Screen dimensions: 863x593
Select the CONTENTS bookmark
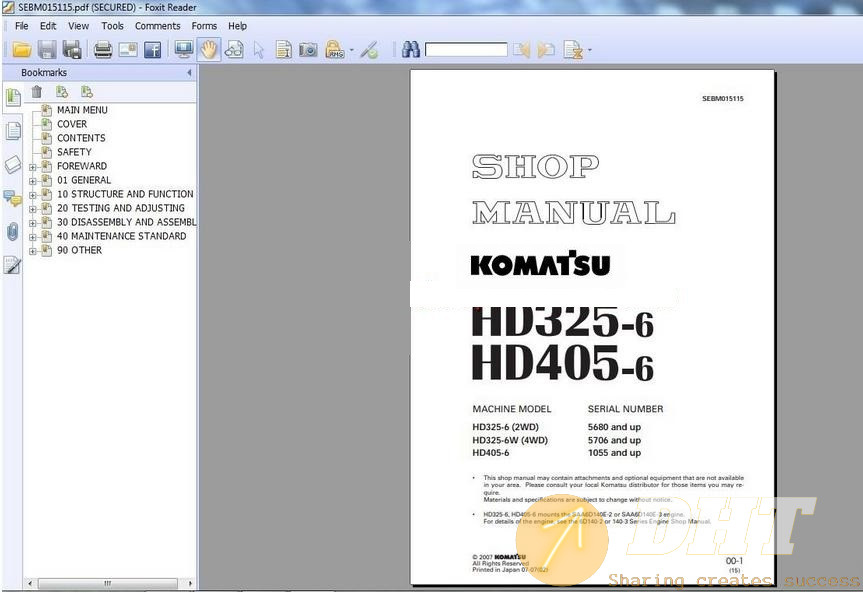pyautogui.click(x=81, y=138)
